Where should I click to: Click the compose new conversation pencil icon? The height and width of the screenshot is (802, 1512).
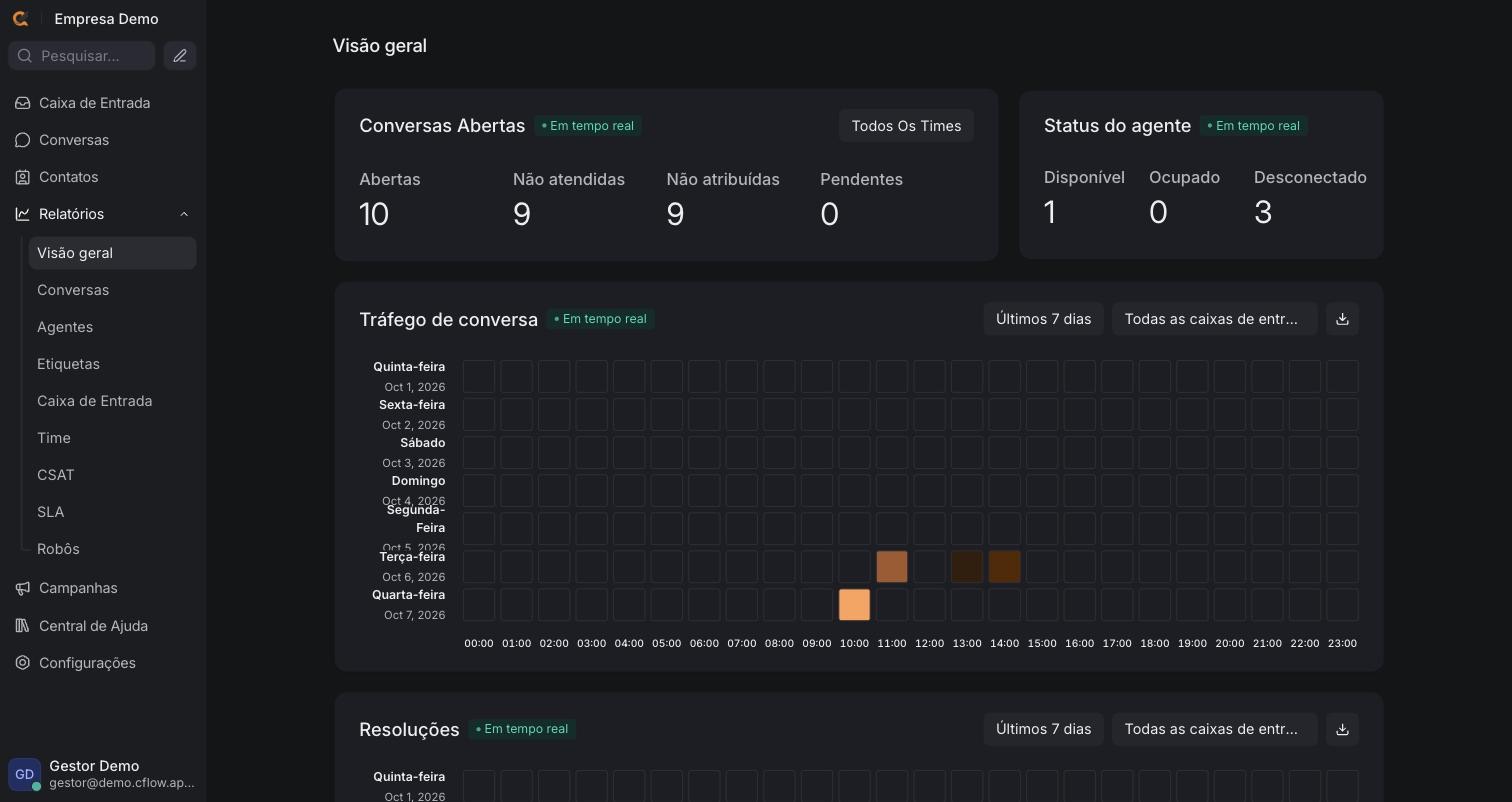(x=180, y=56)
